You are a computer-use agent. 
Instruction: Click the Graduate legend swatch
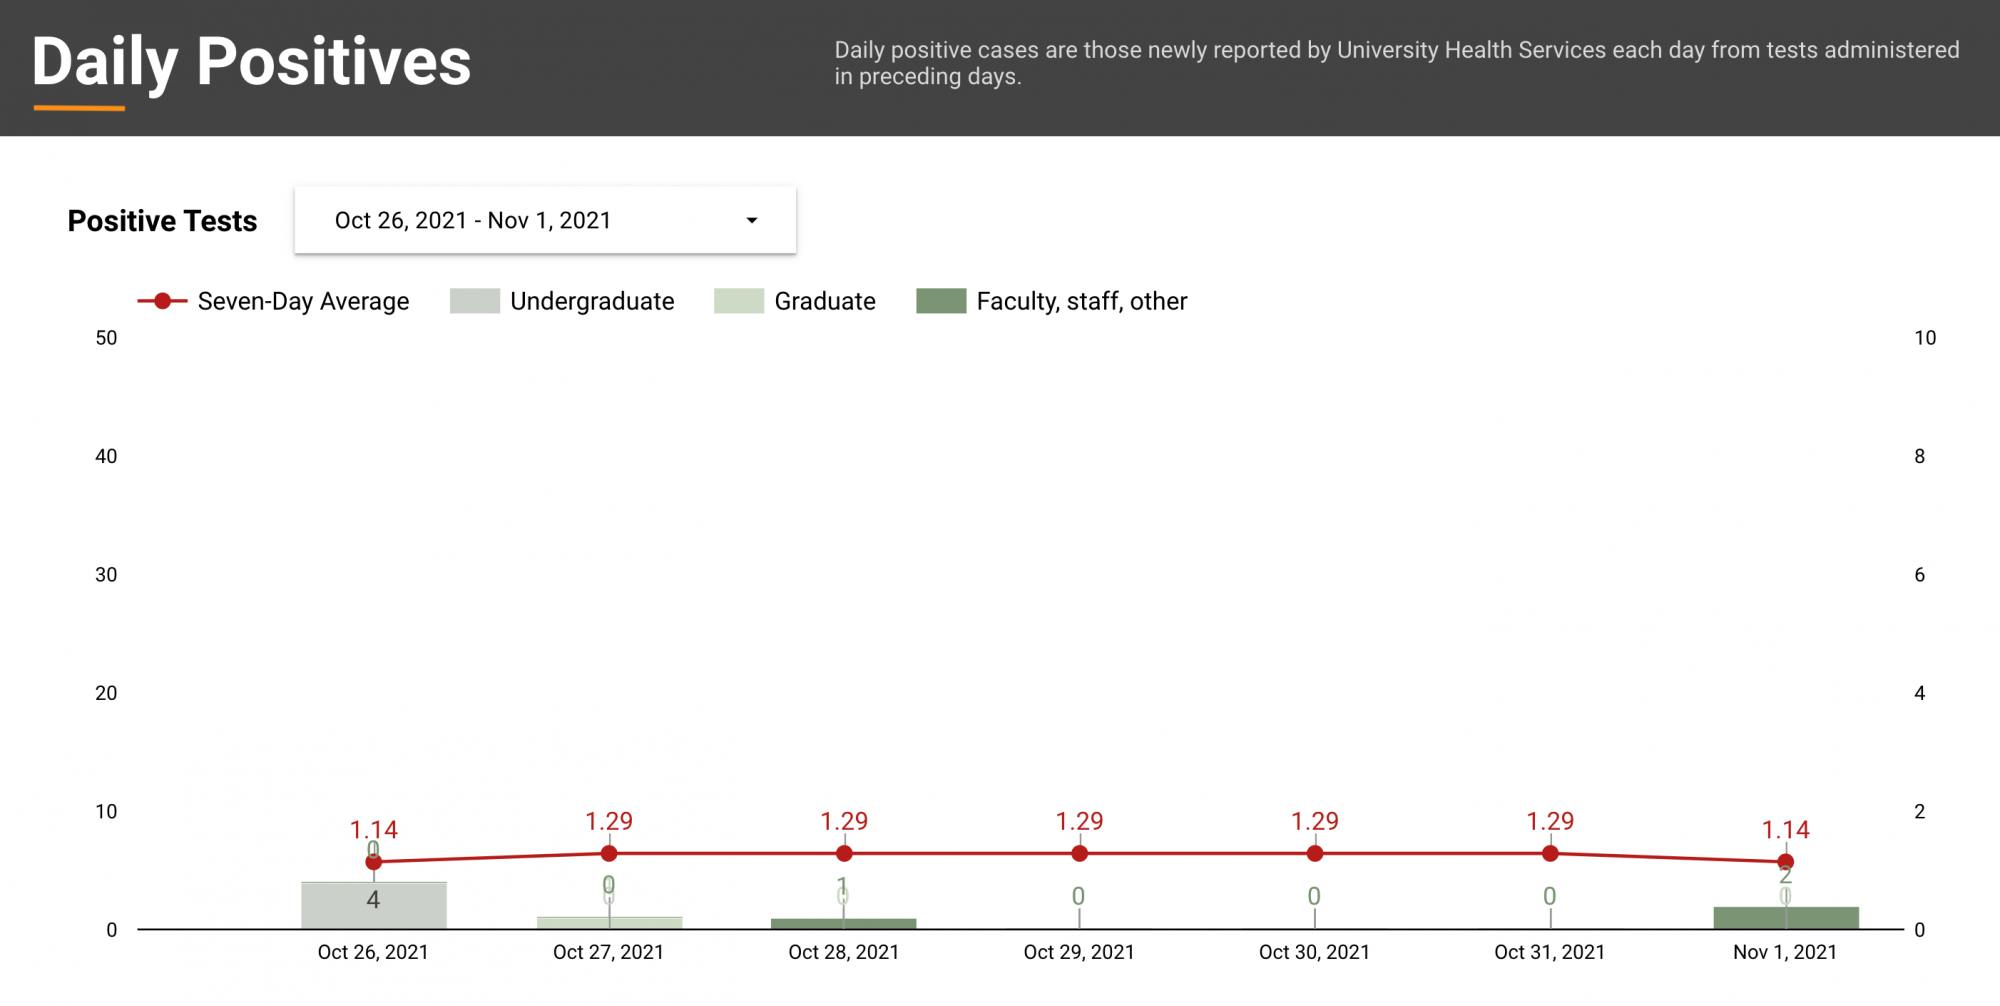coord(738,300)
